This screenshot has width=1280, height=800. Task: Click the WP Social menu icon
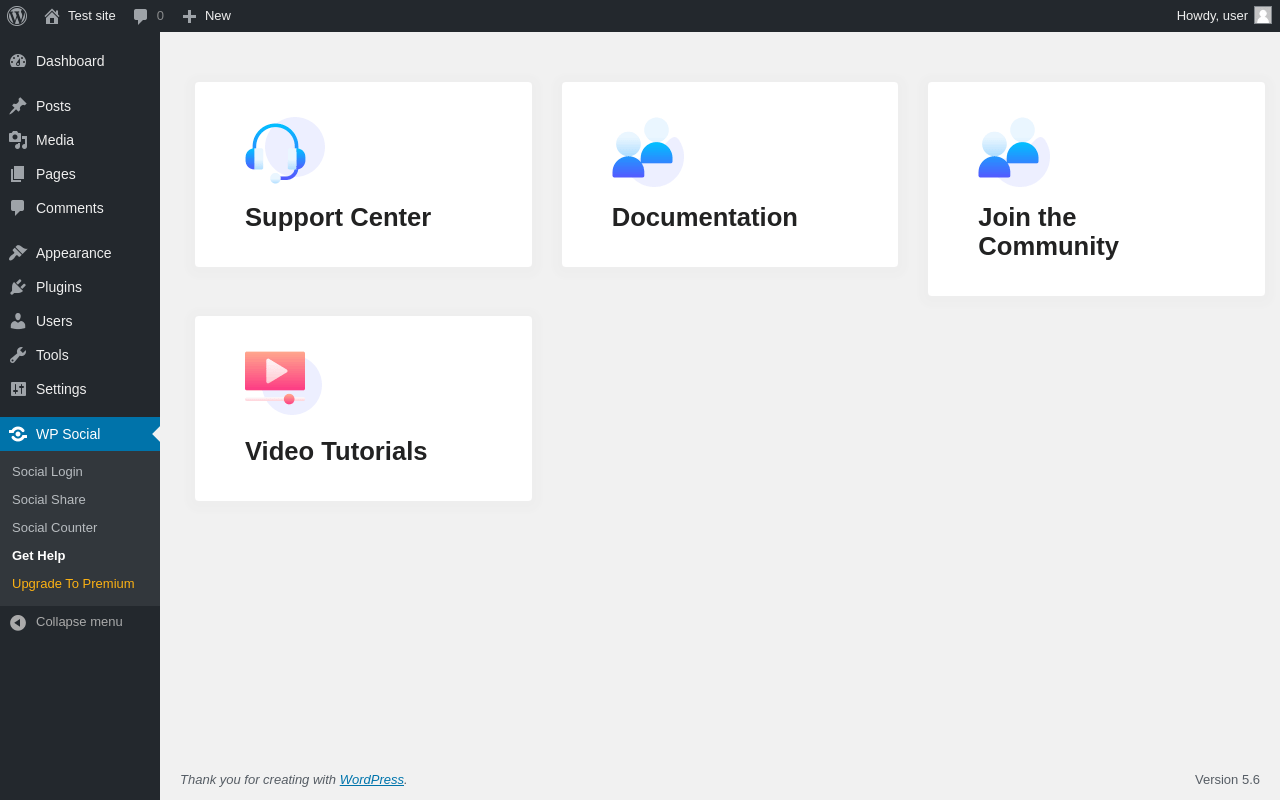coord(18,434)
